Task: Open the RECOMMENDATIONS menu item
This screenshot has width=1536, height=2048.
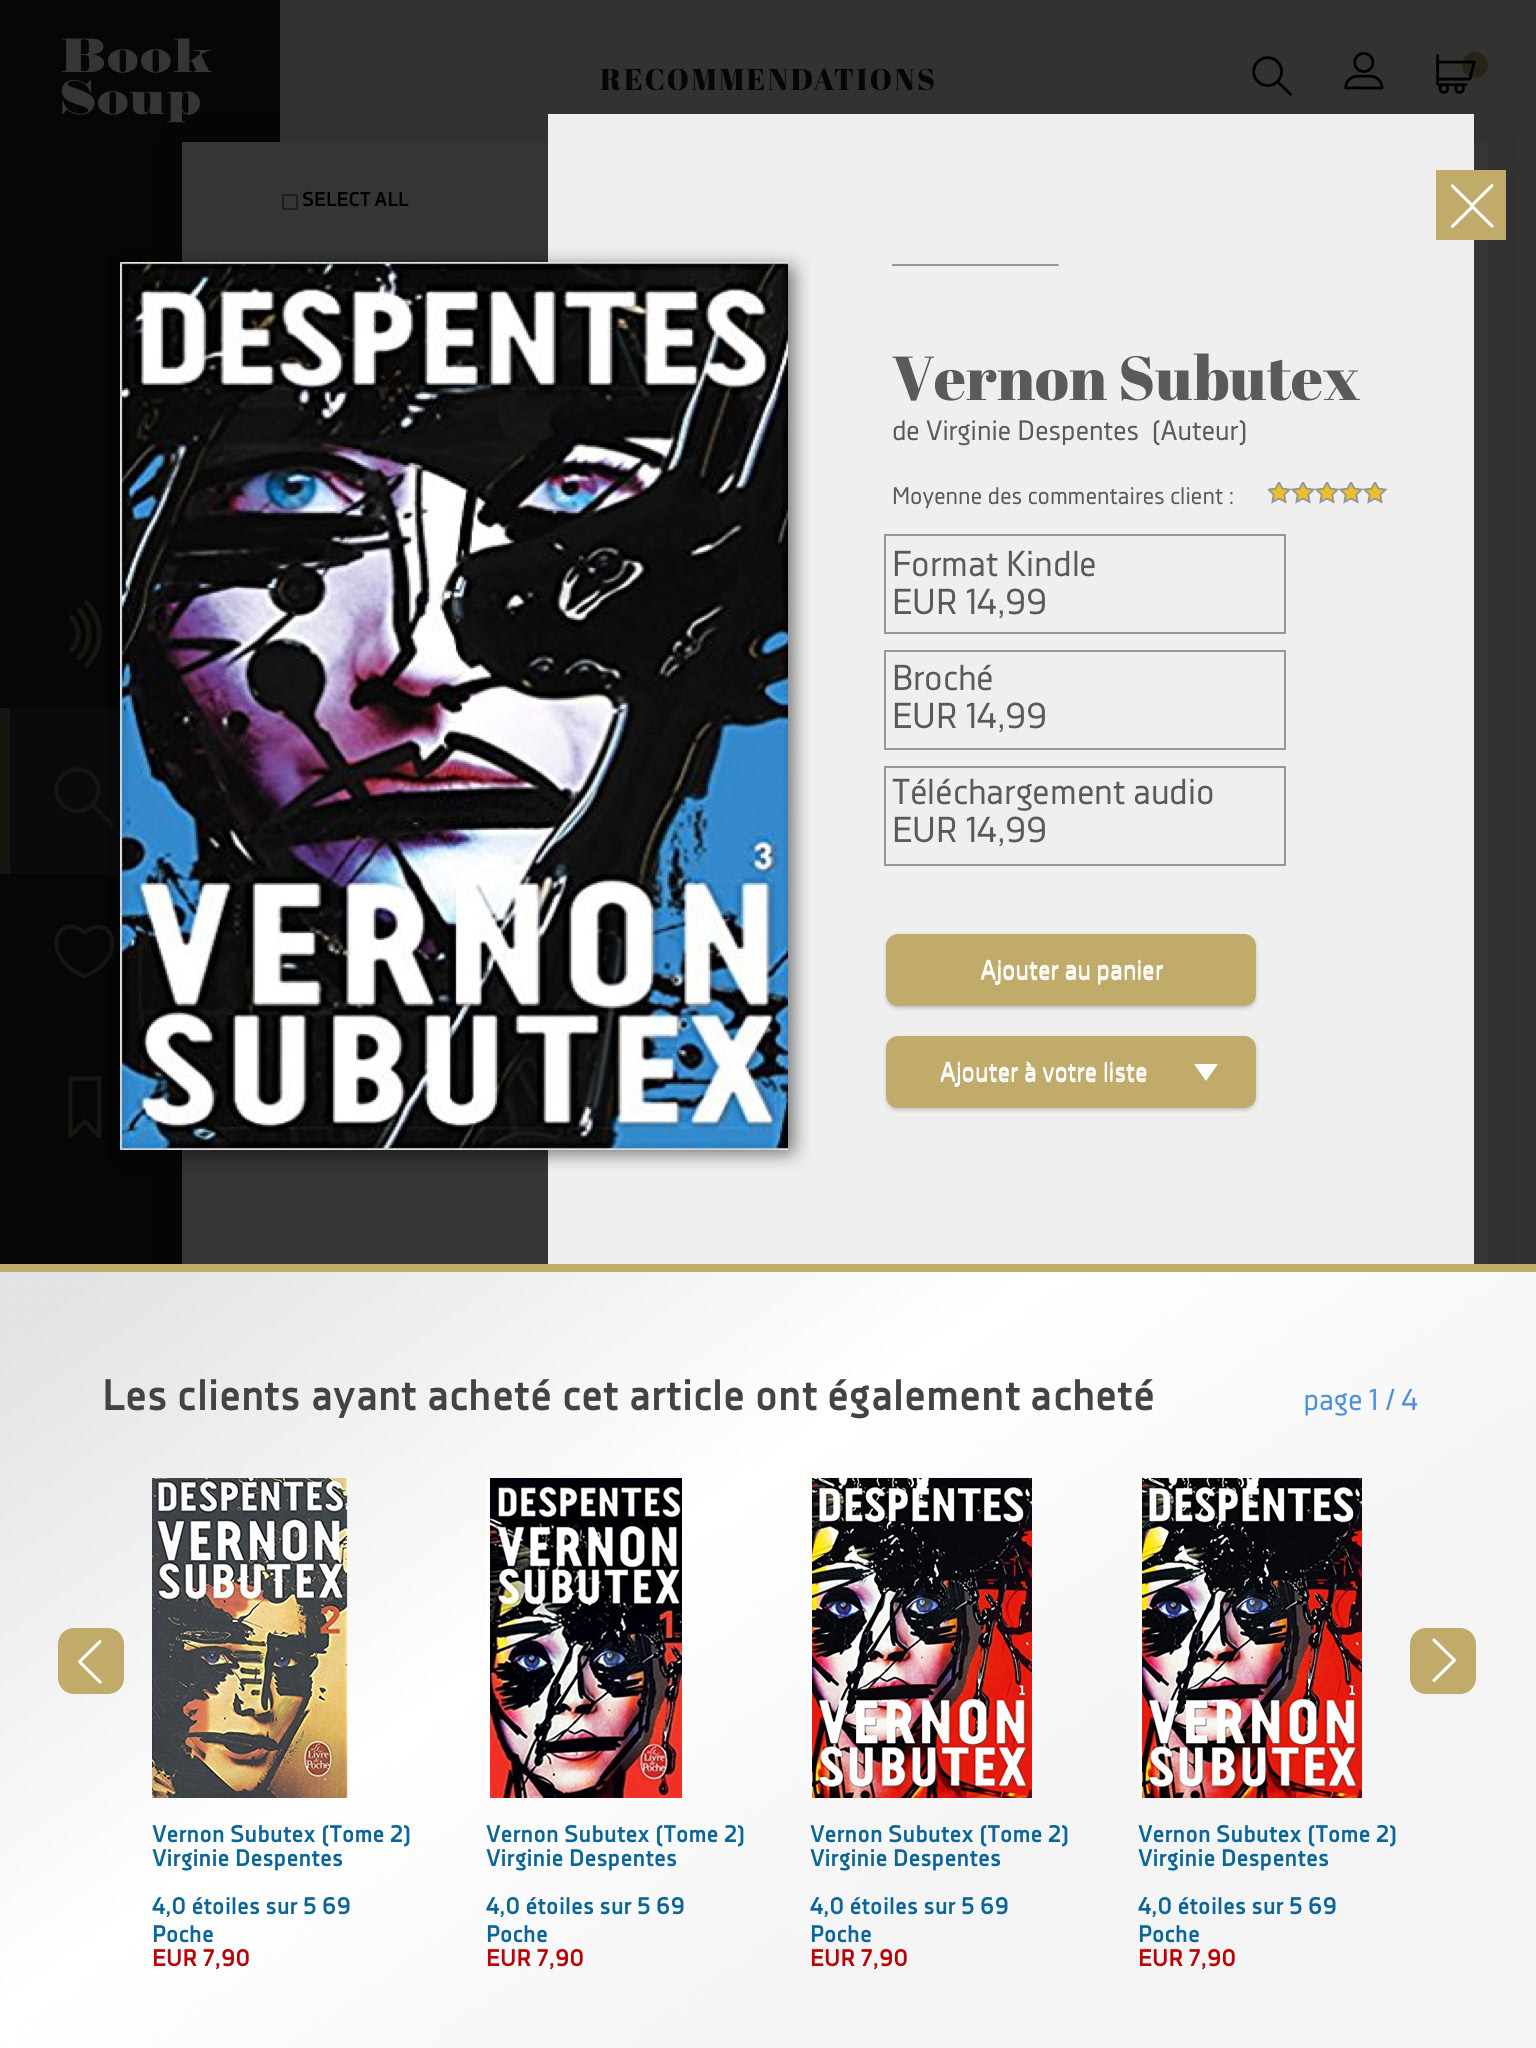Action: (x=767, y=80)
